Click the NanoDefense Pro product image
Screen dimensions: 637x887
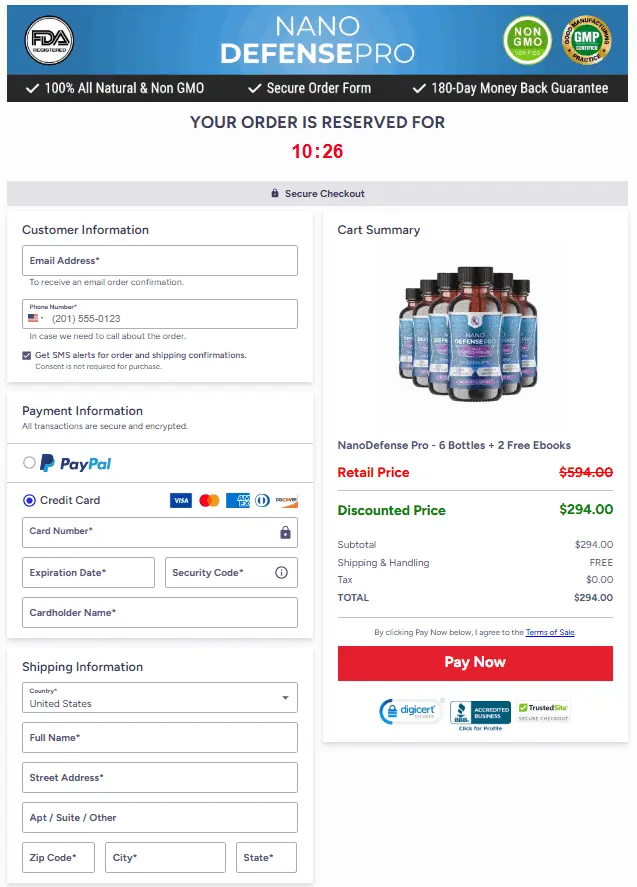pyautogui.click(x=469, y=331)
